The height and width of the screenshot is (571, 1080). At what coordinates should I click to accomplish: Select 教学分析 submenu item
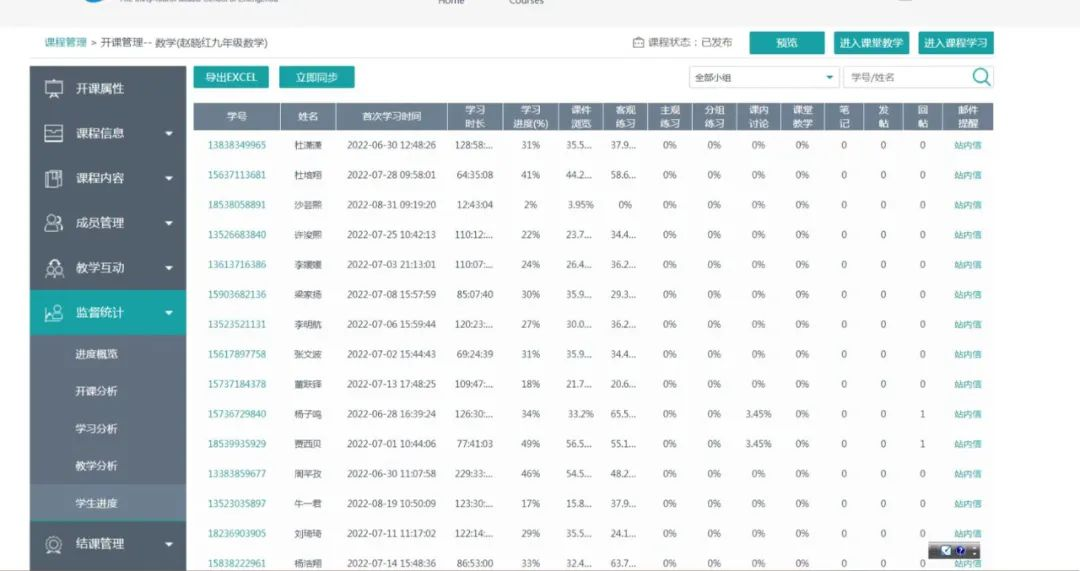click(x=96, y=466)
